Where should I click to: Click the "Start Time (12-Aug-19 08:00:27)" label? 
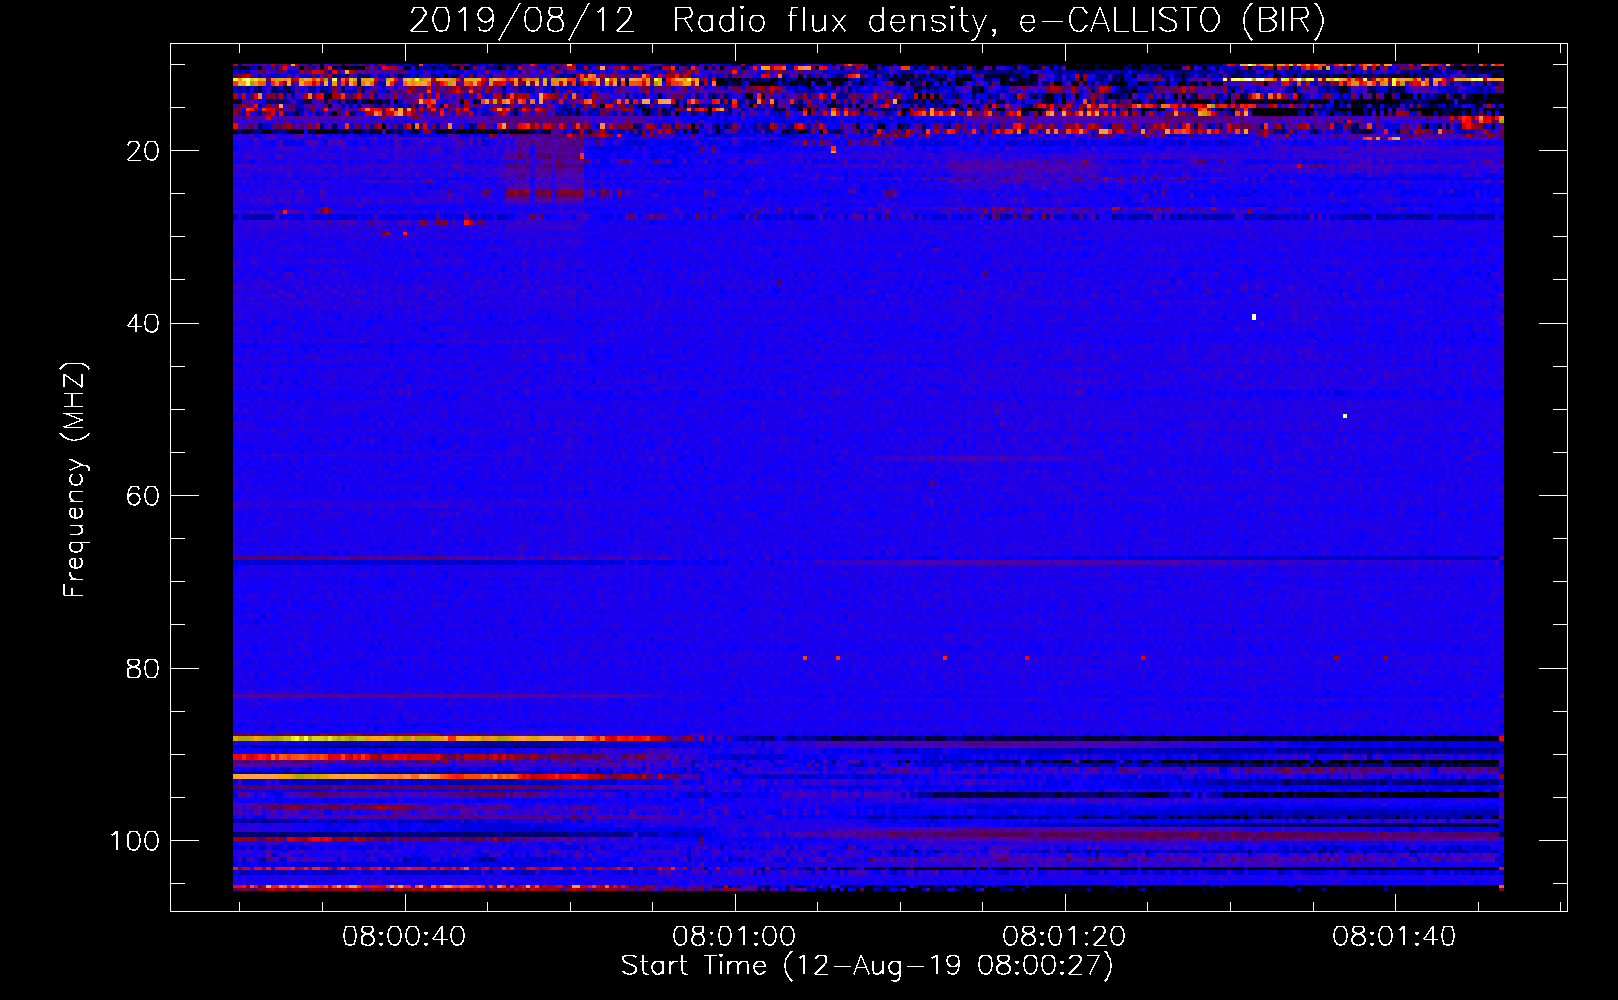867,966
